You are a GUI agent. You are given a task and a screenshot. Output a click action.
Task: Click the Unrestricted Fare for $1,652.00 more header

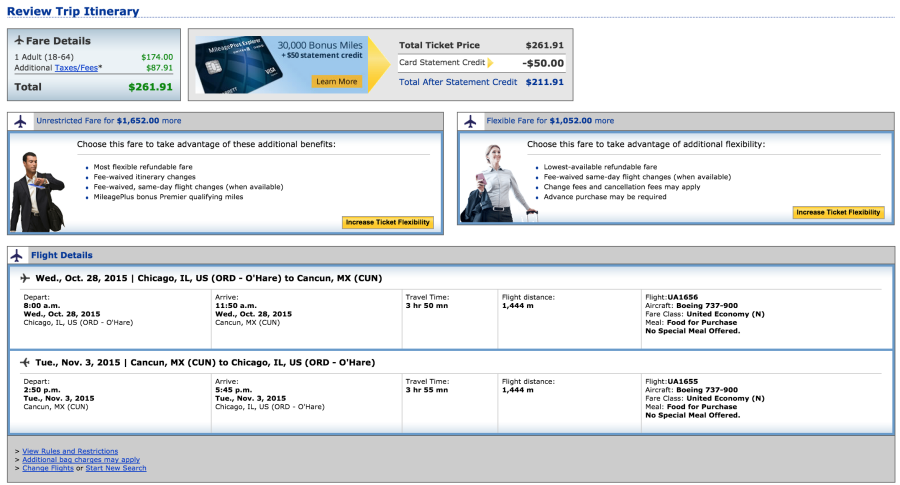(108, 121)
